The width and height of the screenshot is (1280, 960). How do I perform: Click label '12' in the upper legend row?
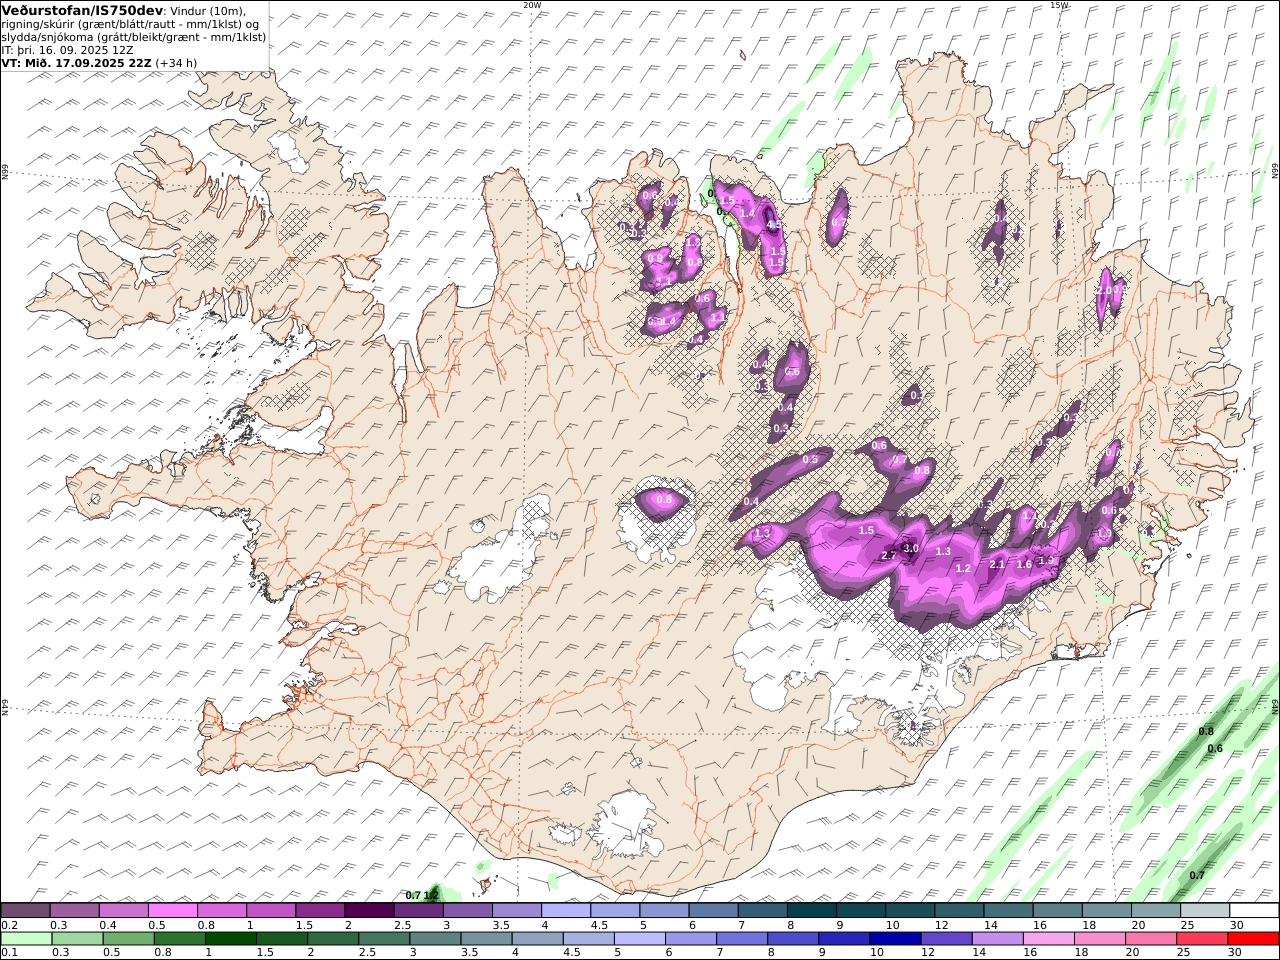(x=941, y=924)
